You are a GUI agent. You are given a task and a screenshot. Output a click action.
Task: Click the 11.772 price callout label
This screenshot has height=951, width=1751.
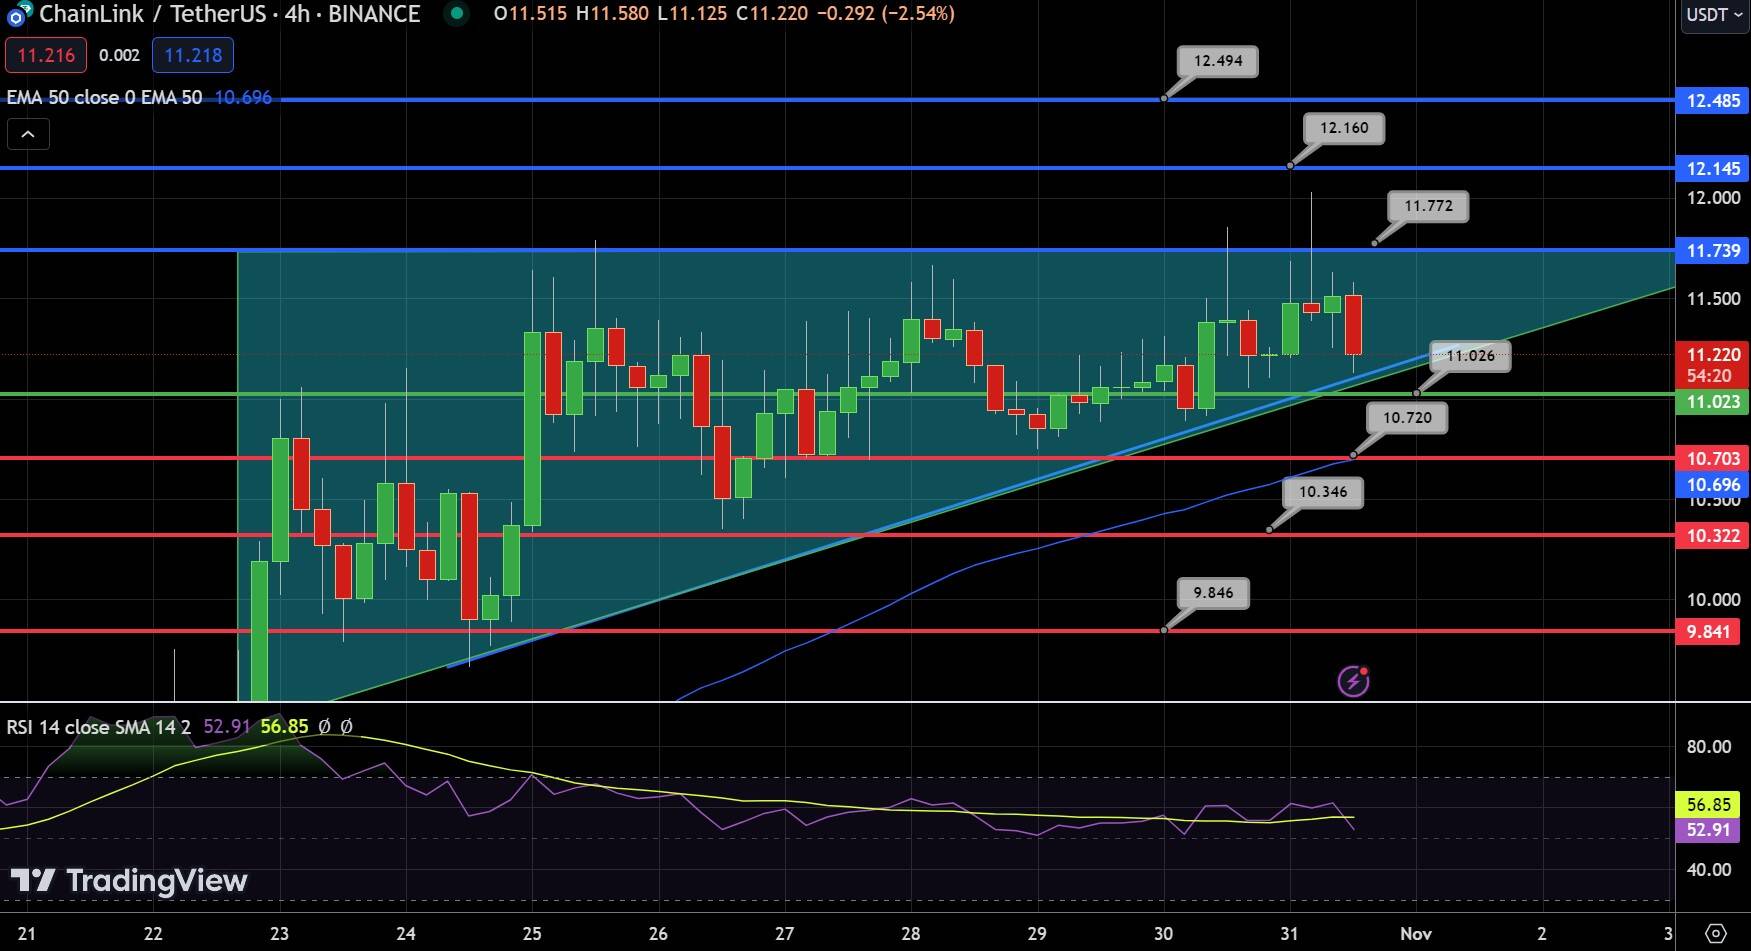coord(1428,207)
